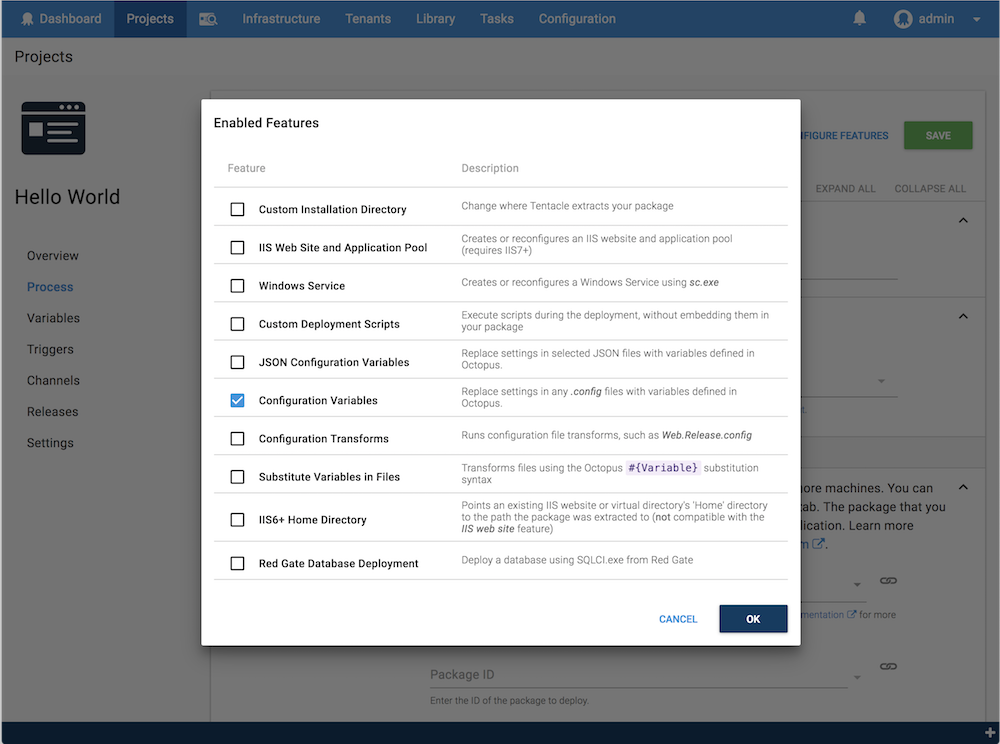
Task: Click the notification bell icon
Action: 860,19
